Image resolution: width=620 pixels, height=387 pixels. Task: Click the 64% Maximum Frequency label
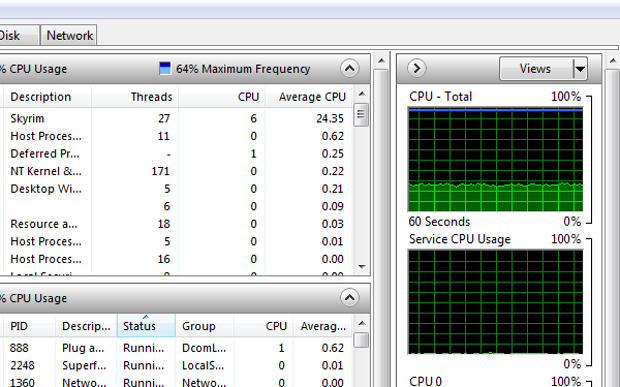tap(243, 69)
